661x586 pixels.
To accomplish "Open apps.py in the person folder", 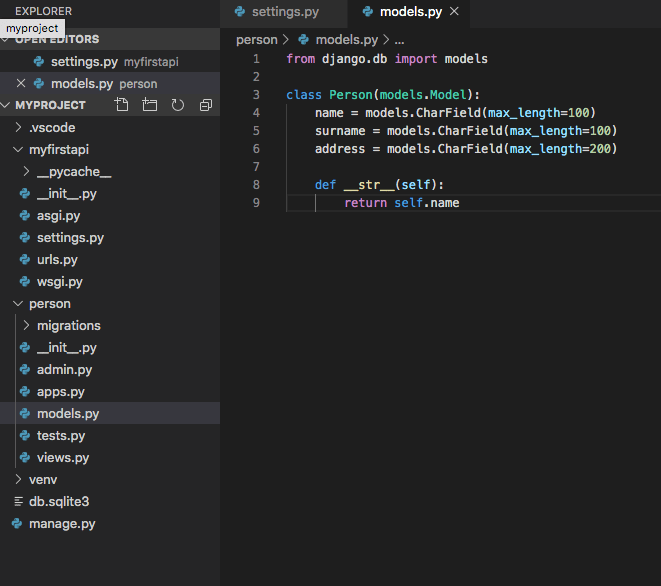I will click(110, 391).
